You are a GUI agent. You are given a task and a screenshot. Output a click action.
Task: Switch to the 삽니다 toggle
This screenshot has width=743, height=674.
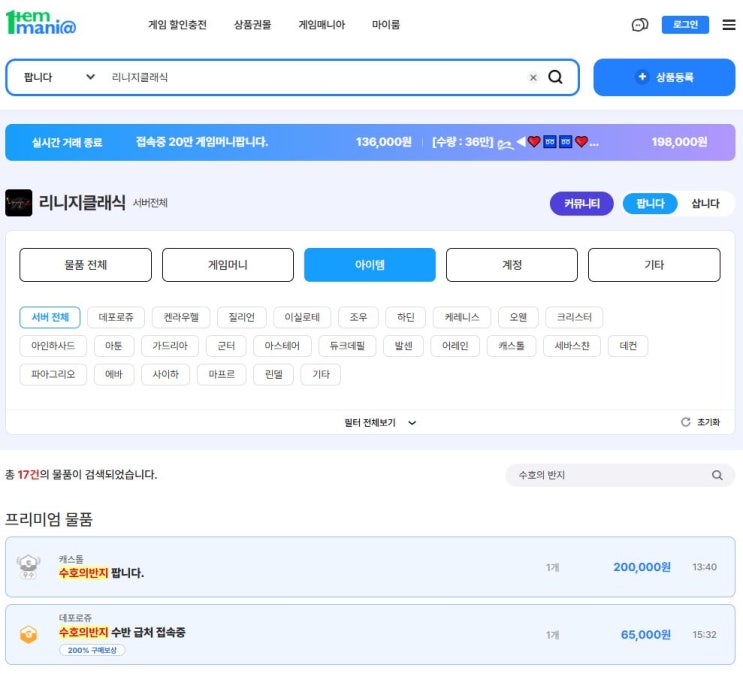[705, 203]
